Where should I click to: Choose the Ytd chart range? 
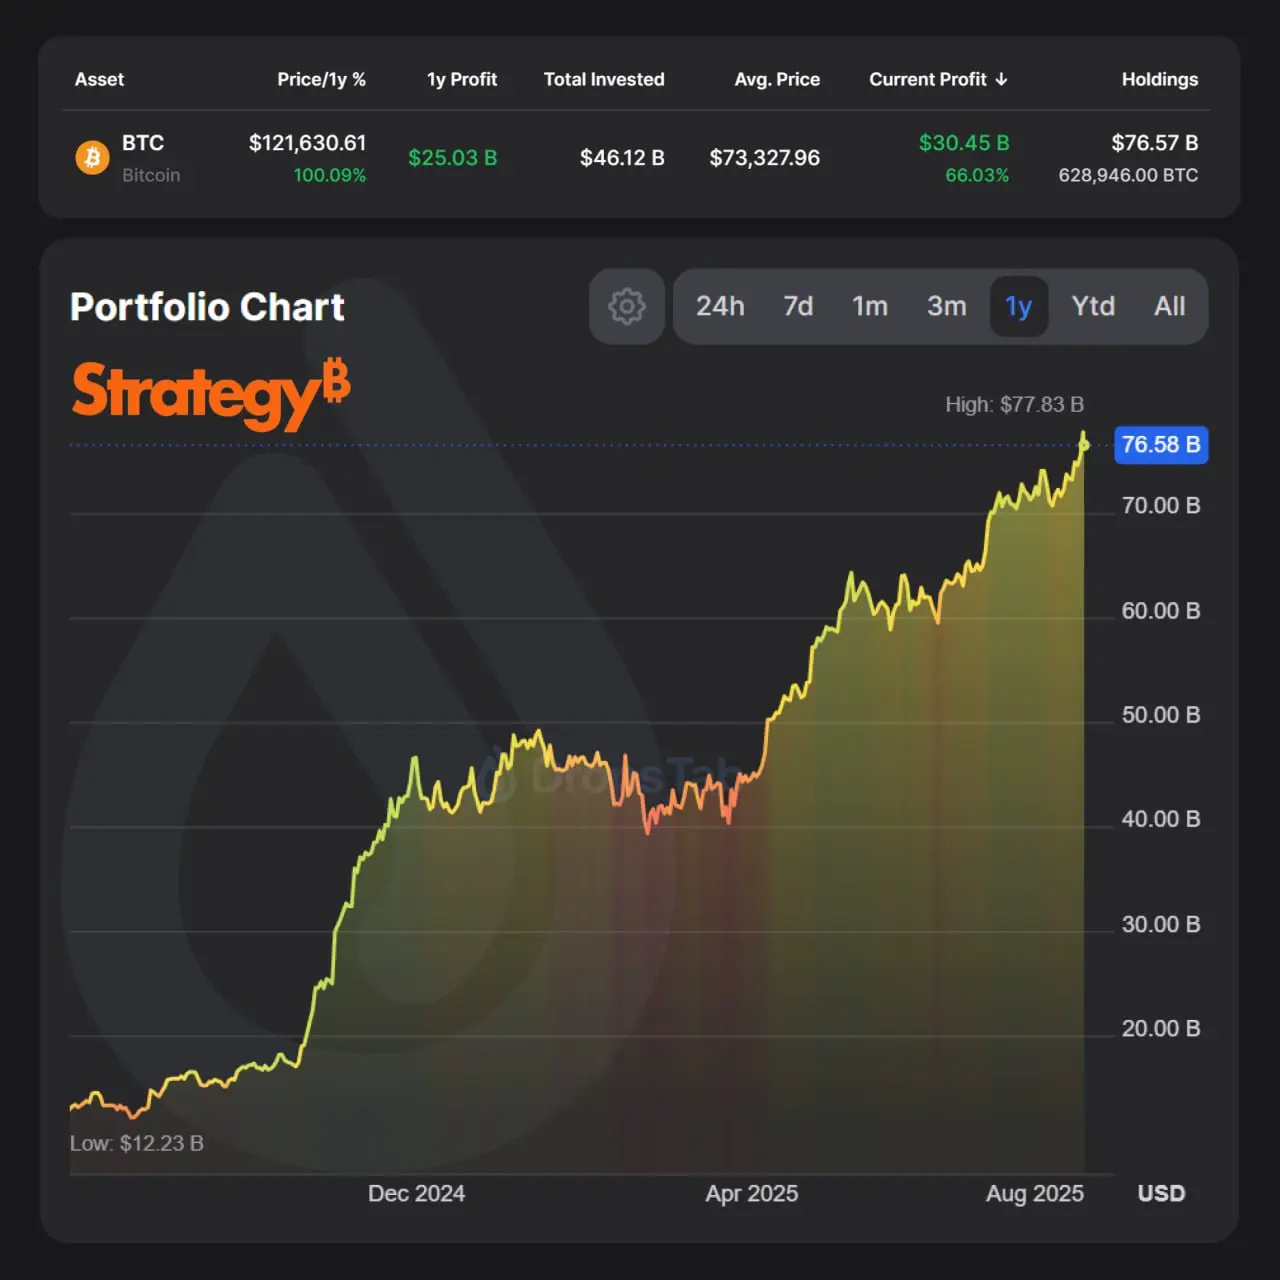tap(1093, 306)
